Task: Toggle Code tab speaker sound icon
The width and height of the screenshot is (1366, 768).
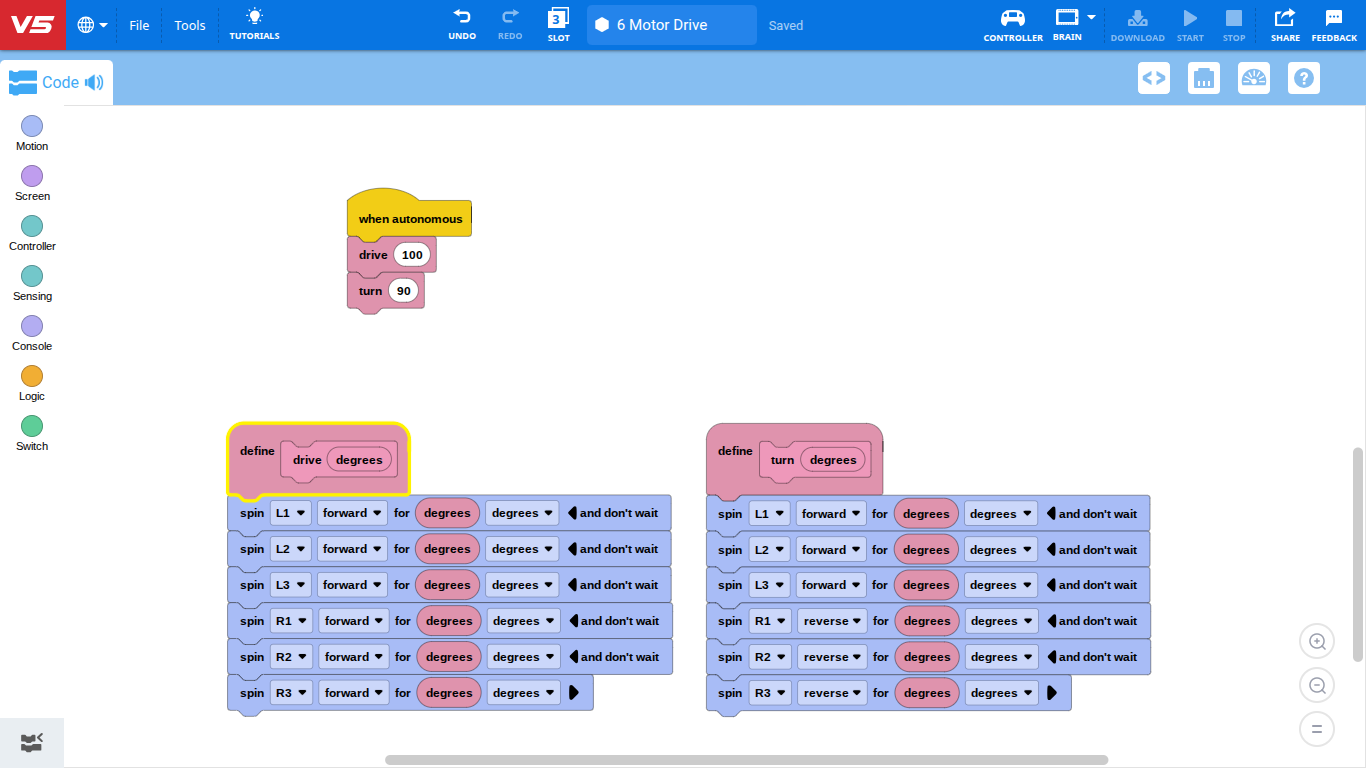Action: (94, 83)
